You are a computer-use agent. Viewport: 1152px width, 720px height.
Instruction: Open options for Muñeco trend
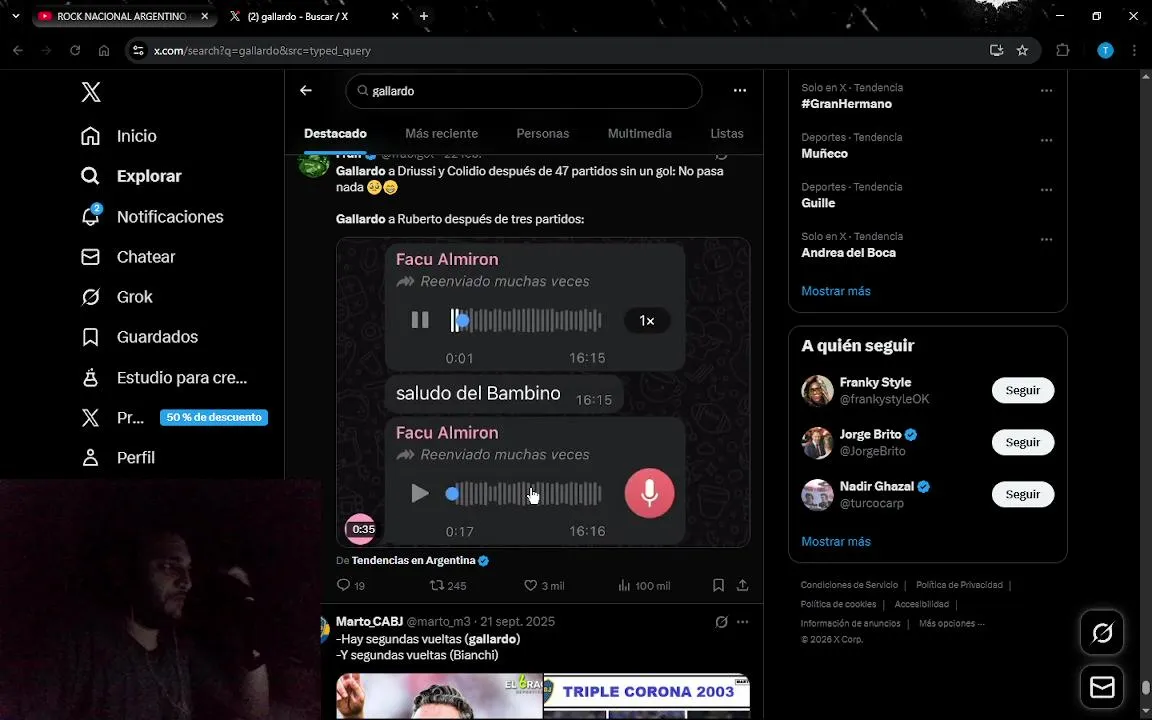click(x=1046, y=140)
